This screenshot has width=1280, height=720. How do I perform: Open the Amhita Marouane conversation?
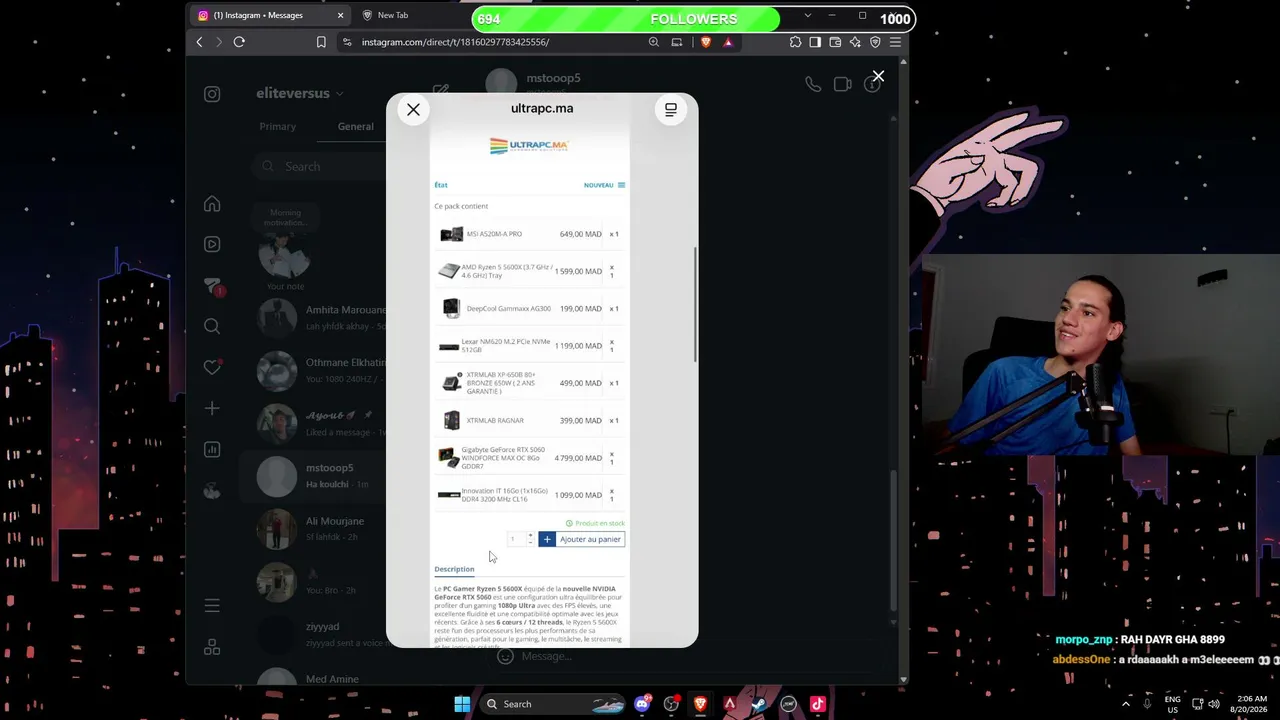[x=320, y=318]
